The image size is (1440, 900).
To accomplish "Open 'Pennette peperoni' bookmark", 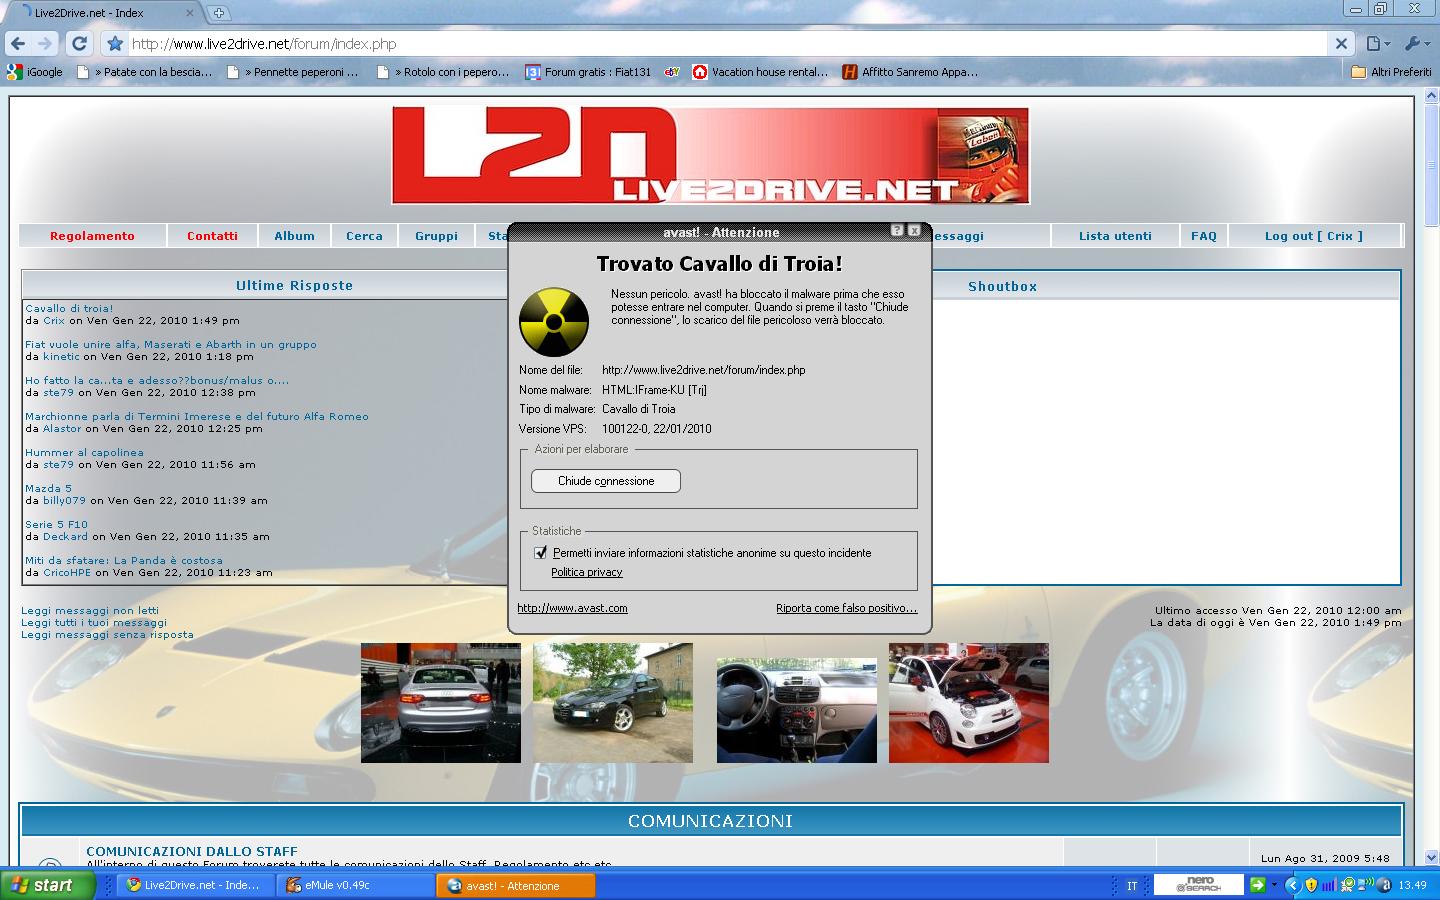I will [293, 72].
